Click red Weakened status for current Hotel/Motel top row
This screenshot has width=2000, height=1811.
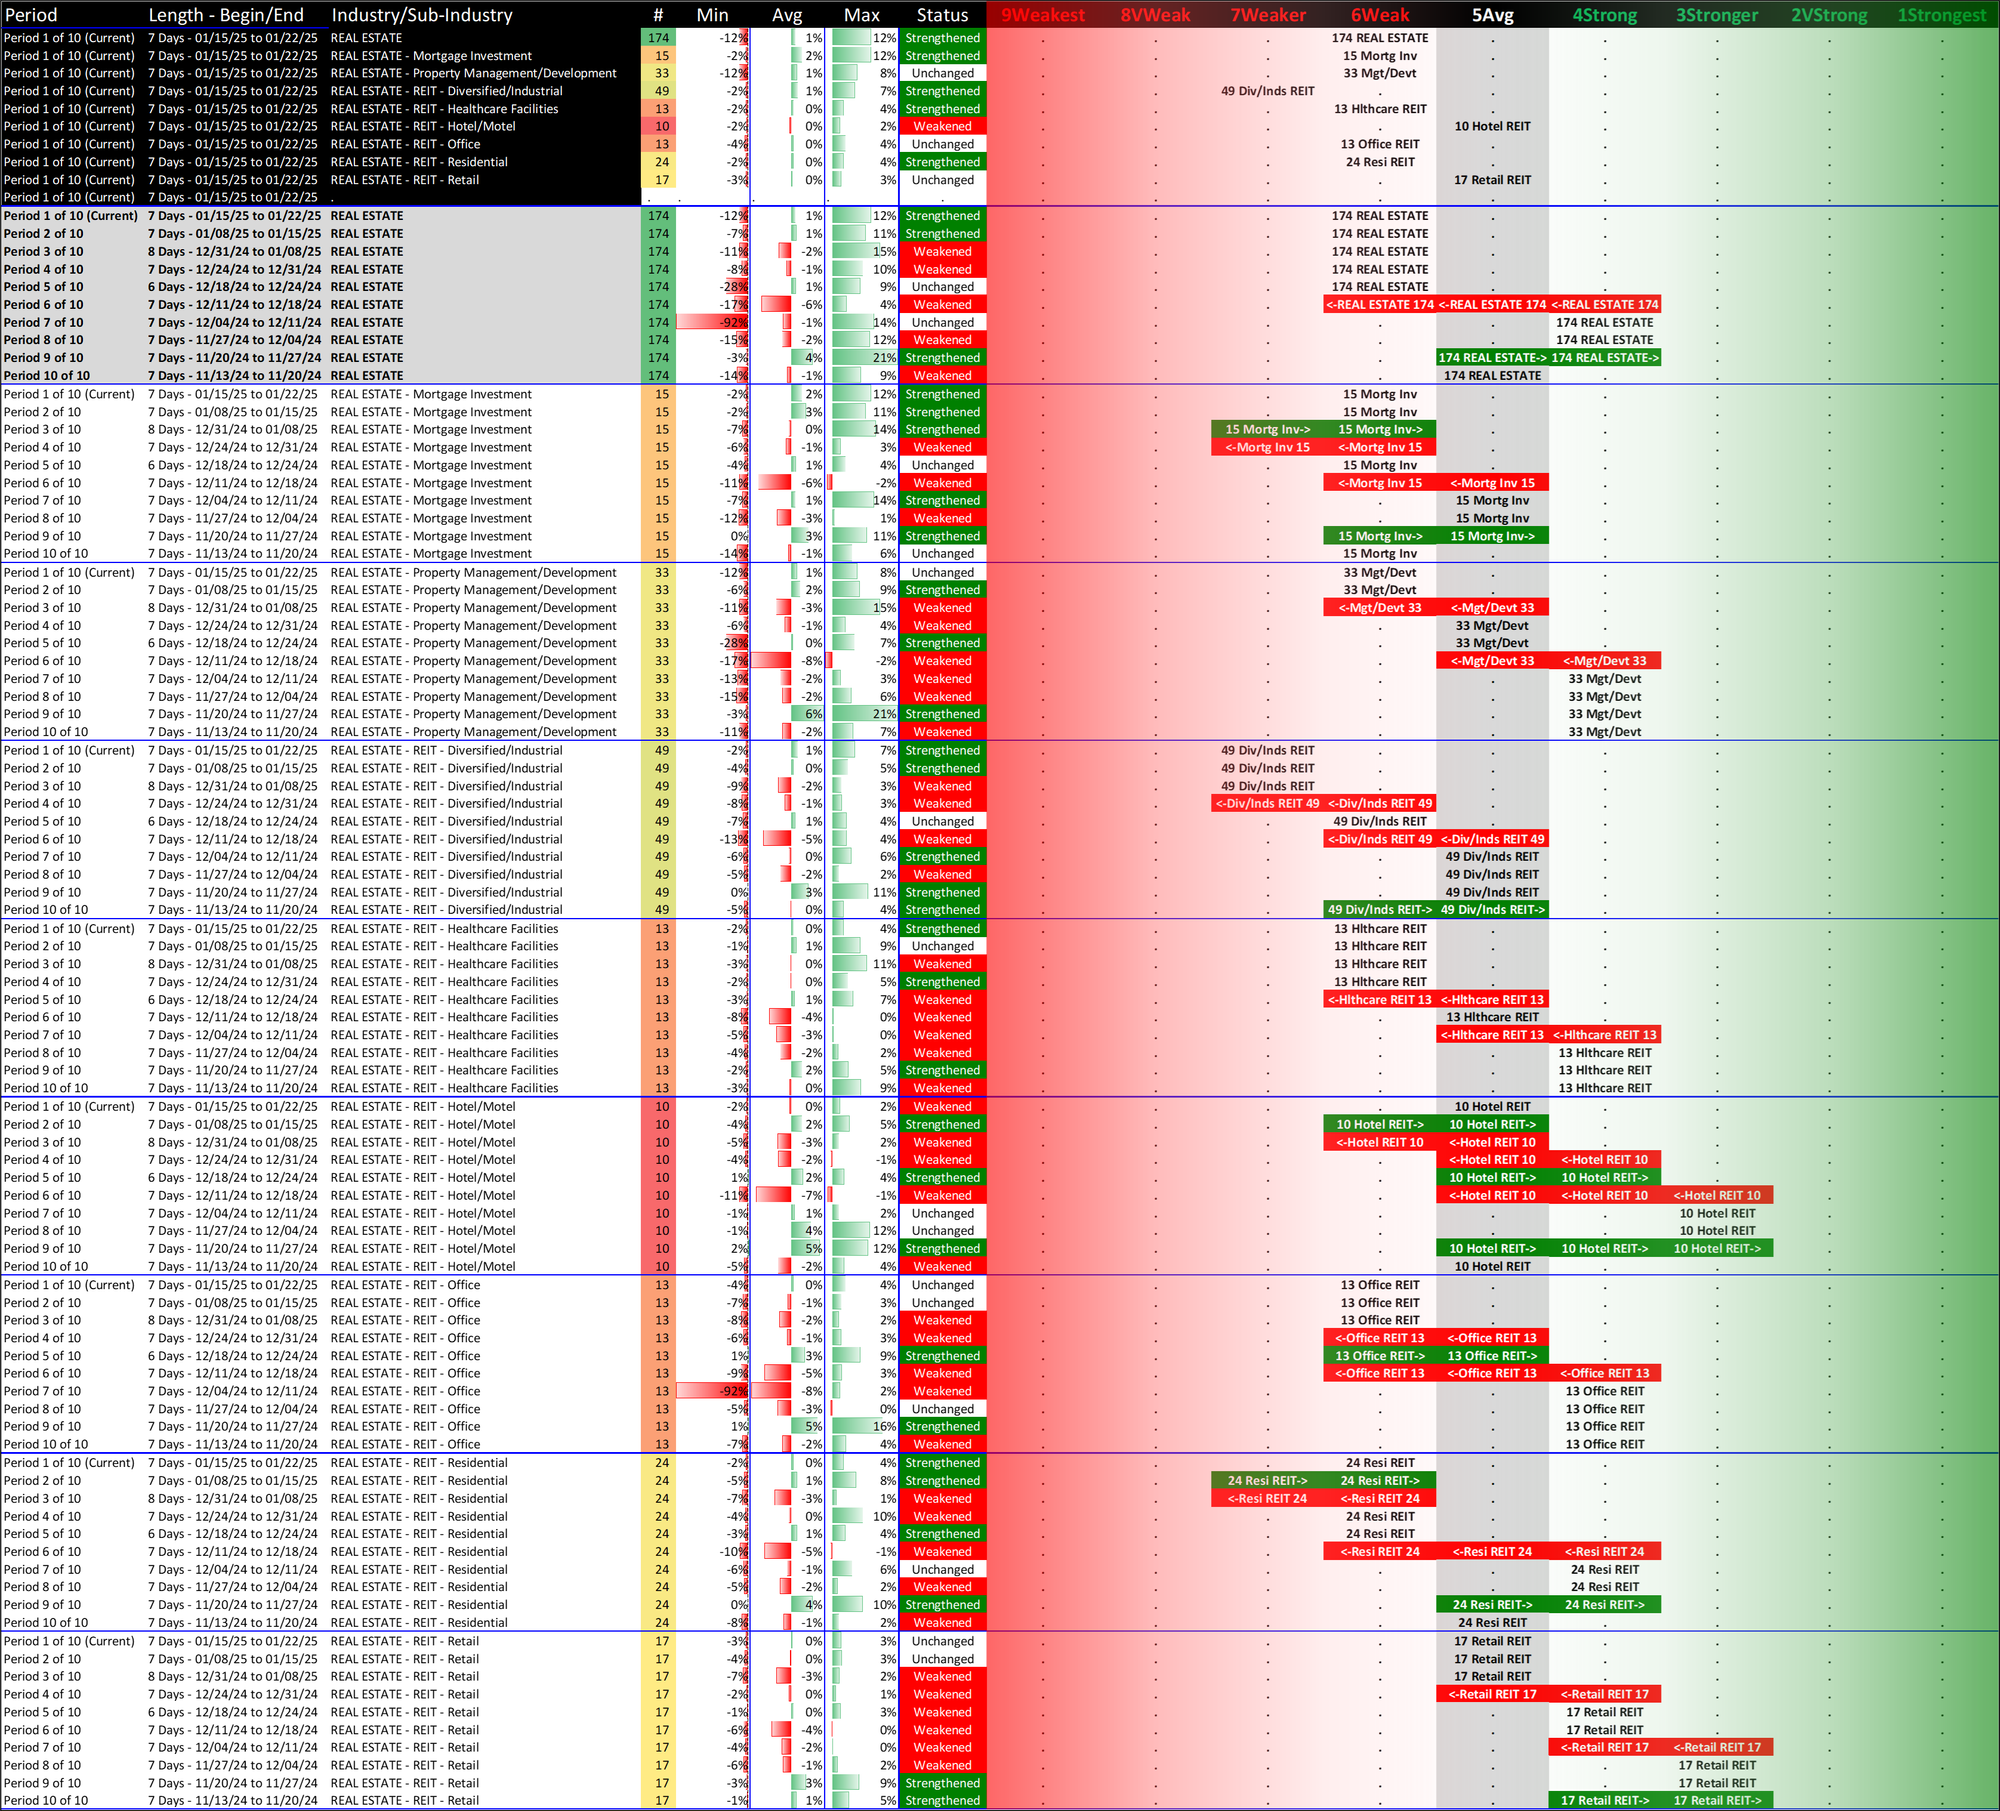pyautogui.click(x=942, y=127)
